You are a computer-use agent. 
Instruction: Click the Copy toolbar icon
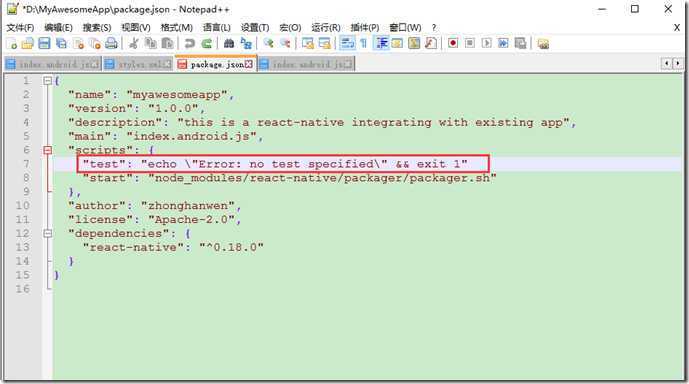(151, 43)
